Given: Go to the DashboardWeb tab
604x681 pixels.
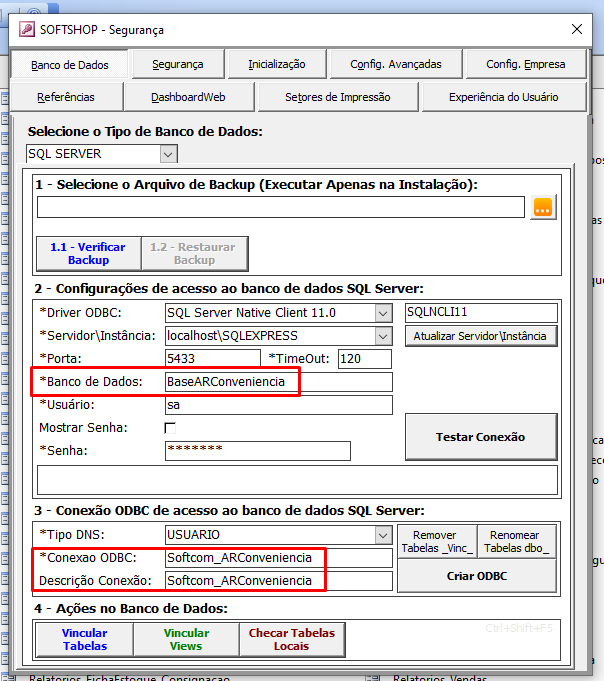Looking at the screenshot, I should tap(188, 97).
